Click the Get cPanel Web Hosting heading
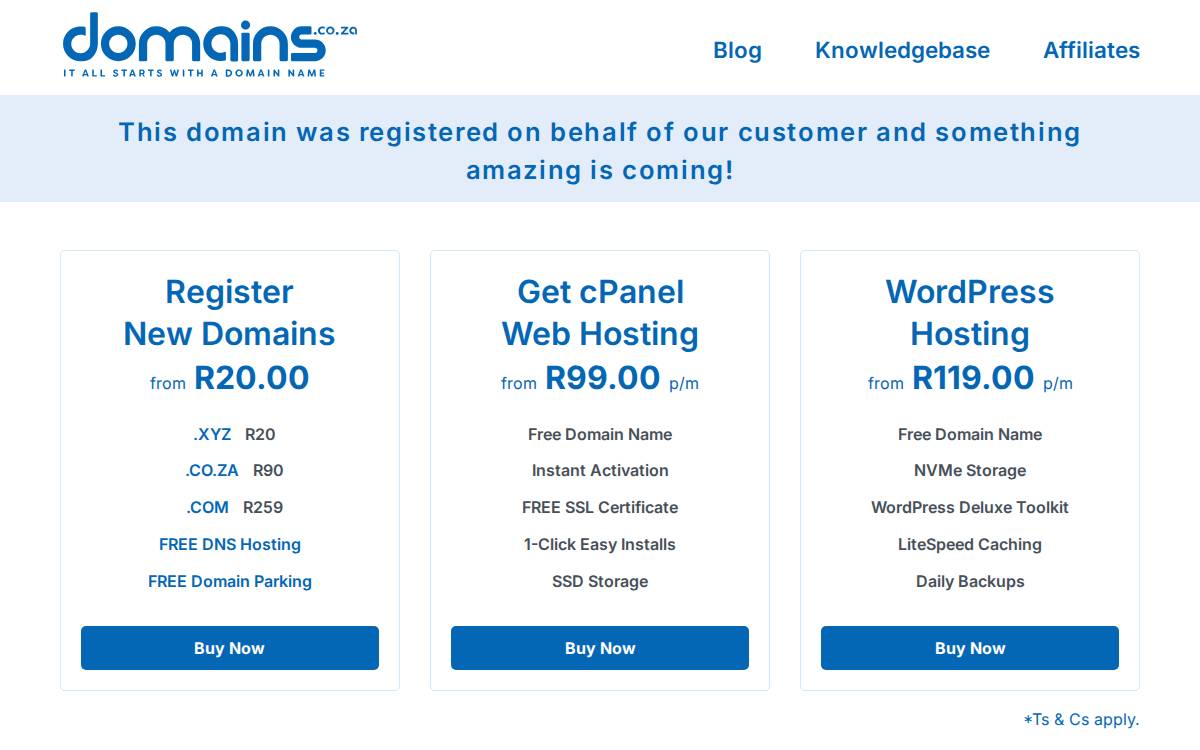 (x=600, y=313)
